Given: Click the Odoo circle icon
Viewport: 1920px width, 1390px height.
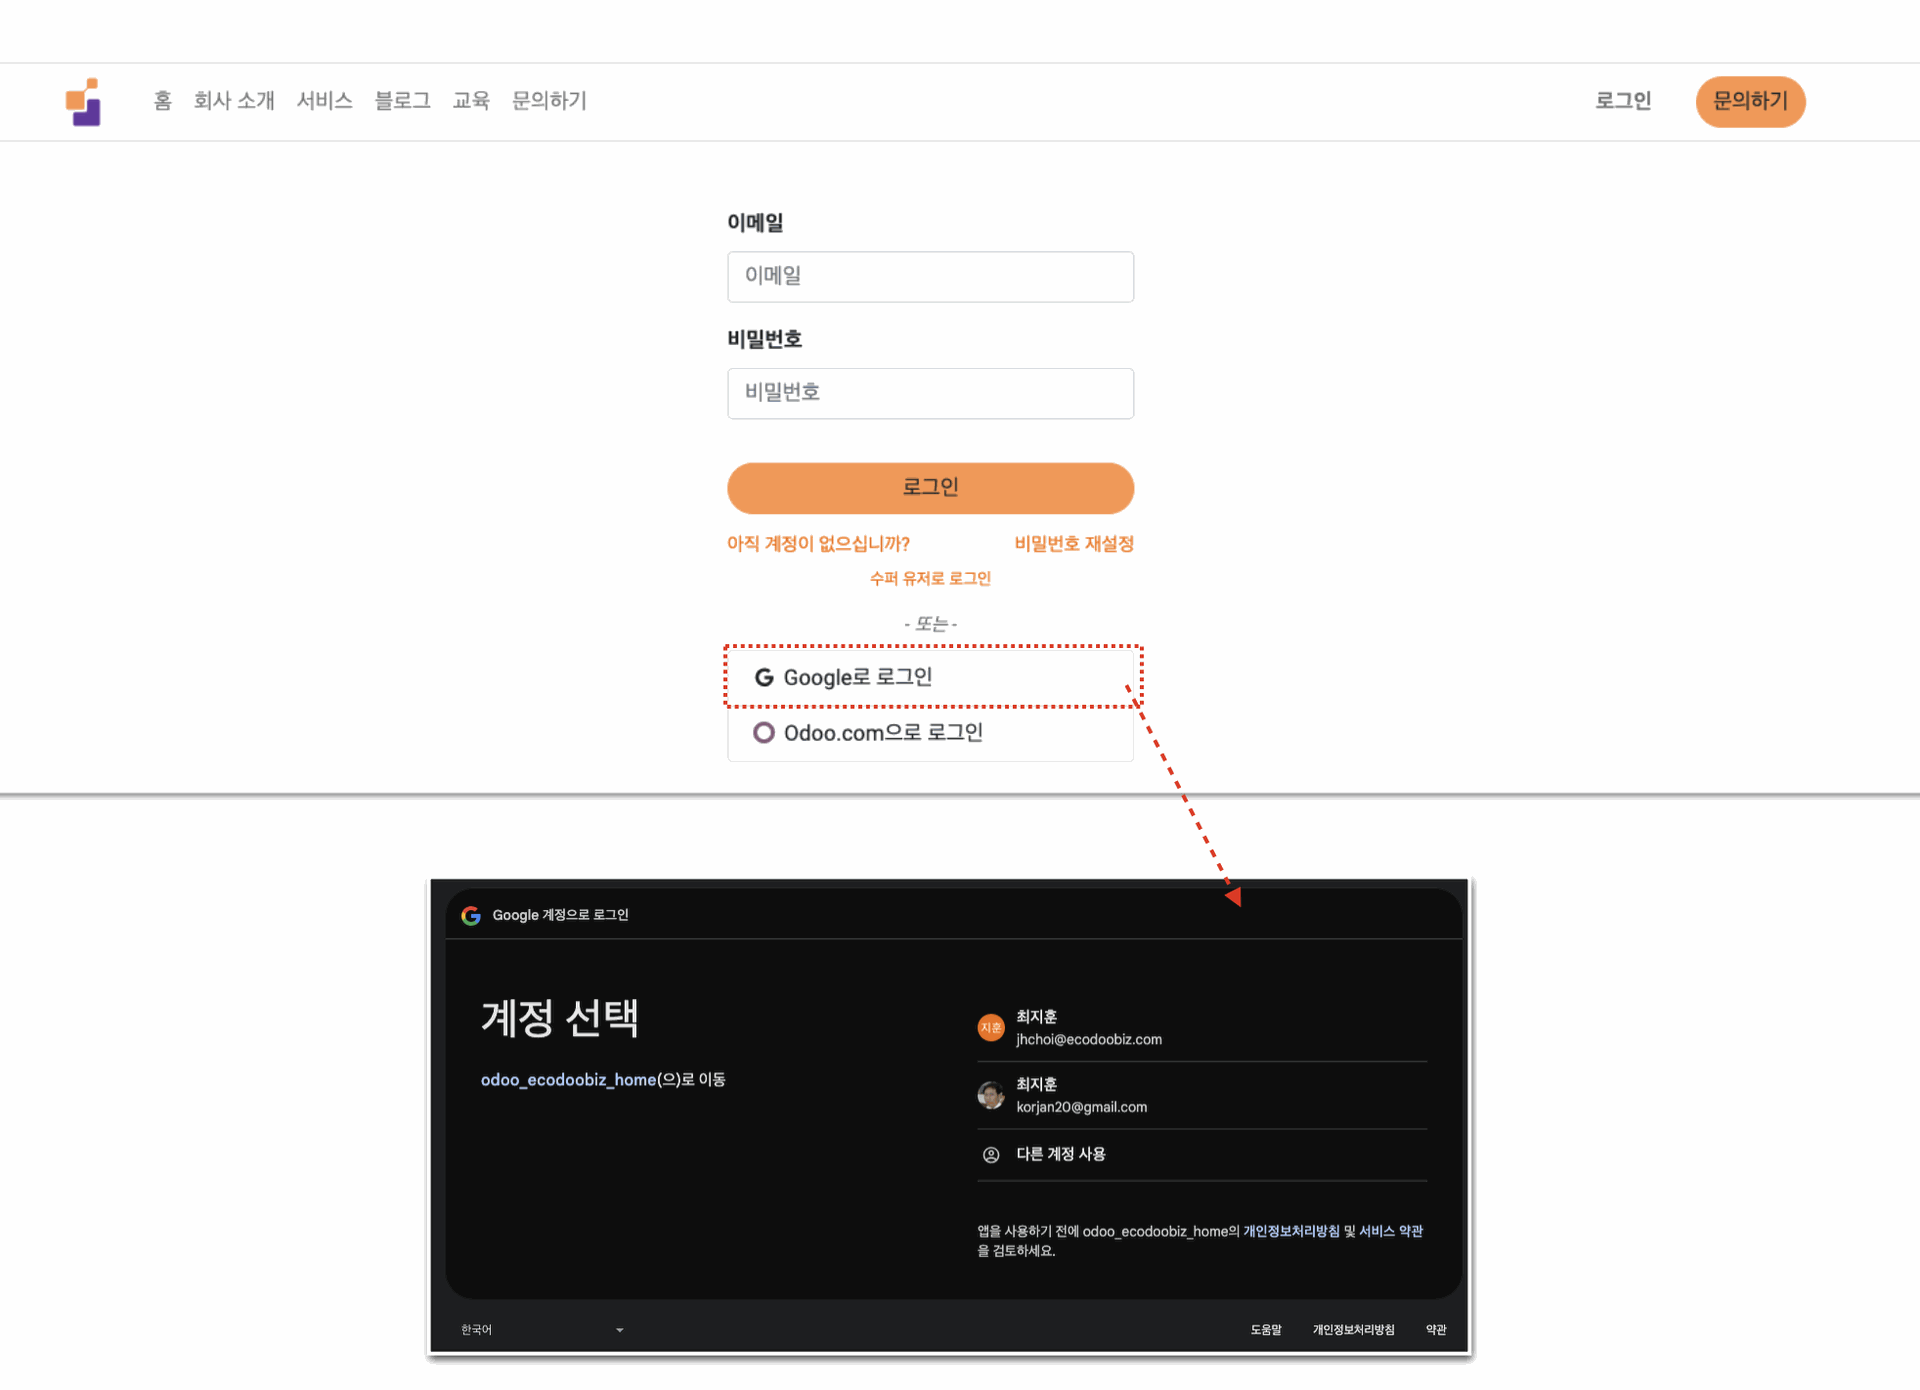Looking at the screenshot, I should pos(764,733).
